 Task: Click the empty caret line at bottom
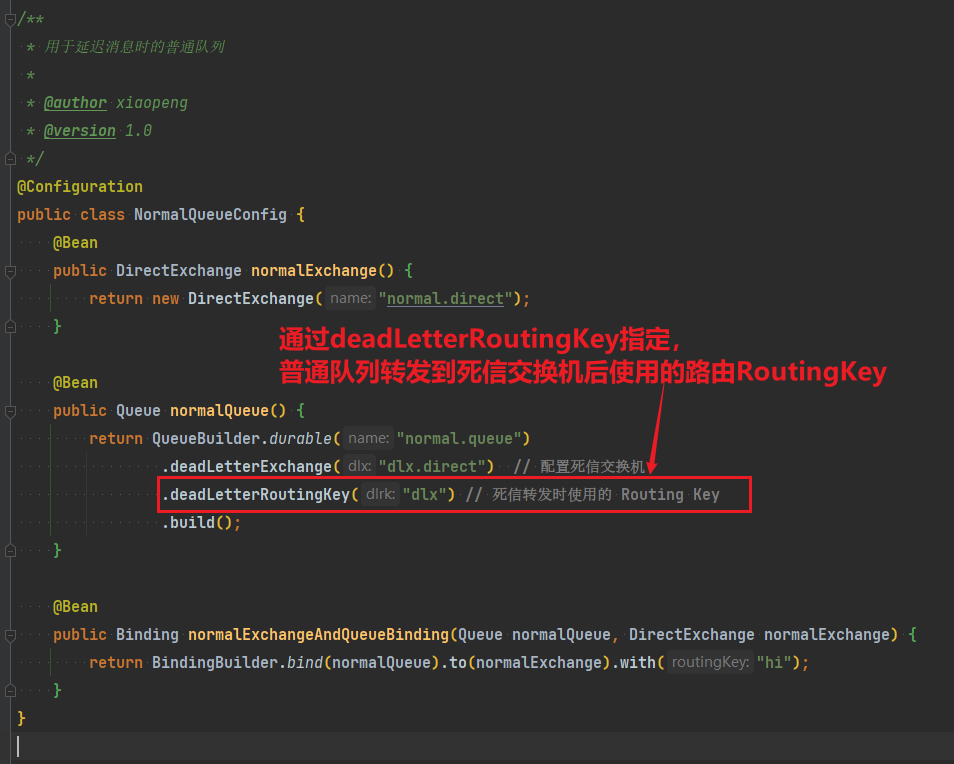pyautogui.click(x=400, y=746)
